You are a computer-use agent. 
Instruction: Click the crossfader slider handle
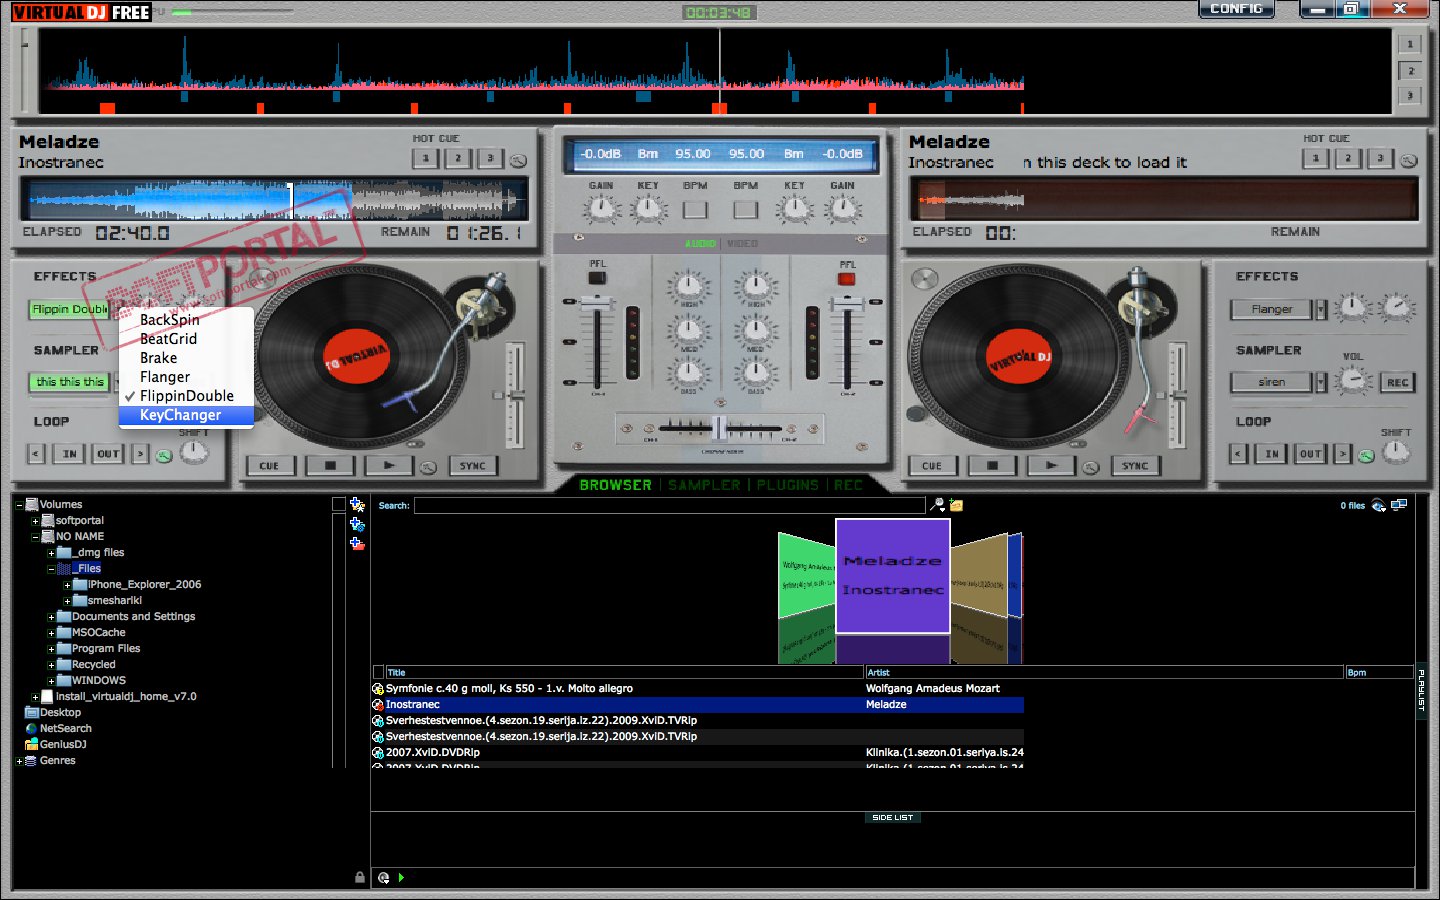click(719, 428)
